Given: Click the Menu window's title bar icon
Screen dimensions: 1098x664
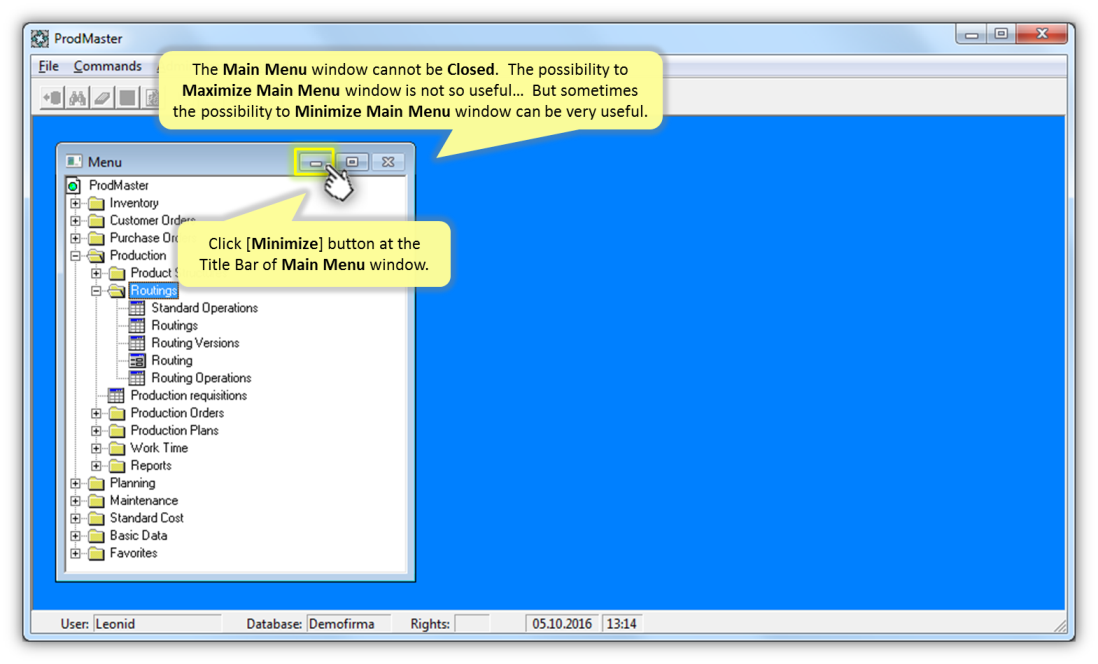Looking at the screenshot, I should pos(74,162).
